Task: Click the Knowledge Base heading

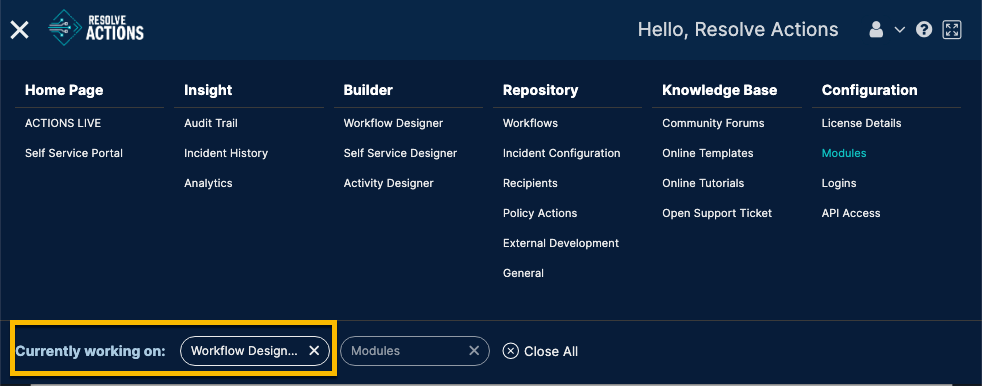Action: click(x=720, y=90)
